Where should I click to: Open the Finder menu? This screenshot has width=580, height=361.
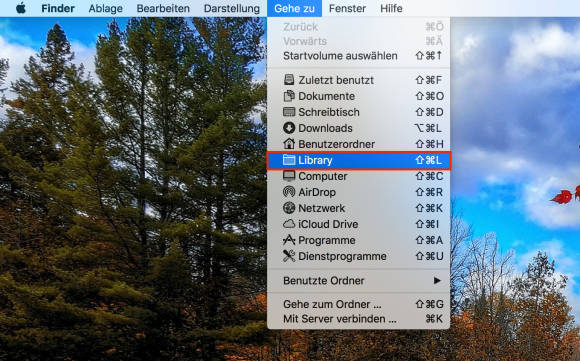tap(58, 8)
